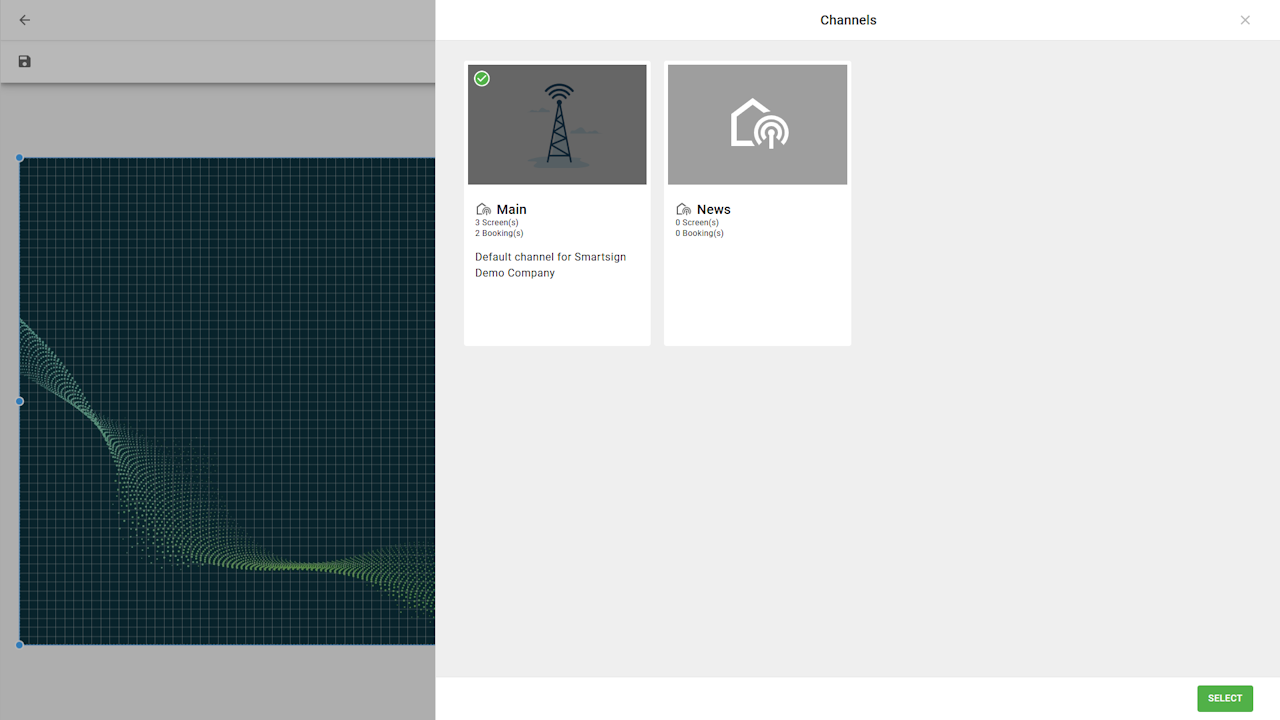The height and width of the screenshot is (720, 1280).
Task: Click small channel icon beside News label
Action: 684,210
